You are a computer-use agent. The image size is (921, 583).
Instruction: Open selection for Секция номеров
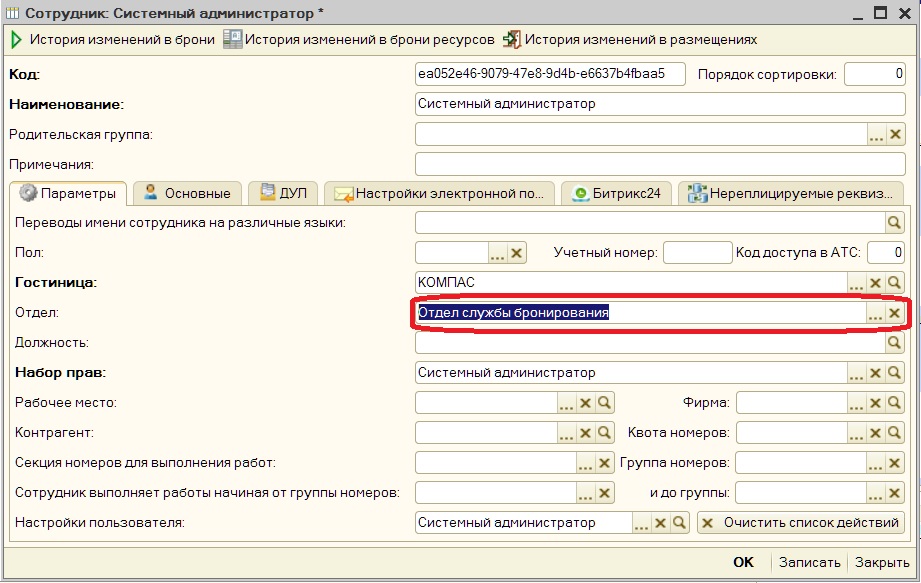585,463
